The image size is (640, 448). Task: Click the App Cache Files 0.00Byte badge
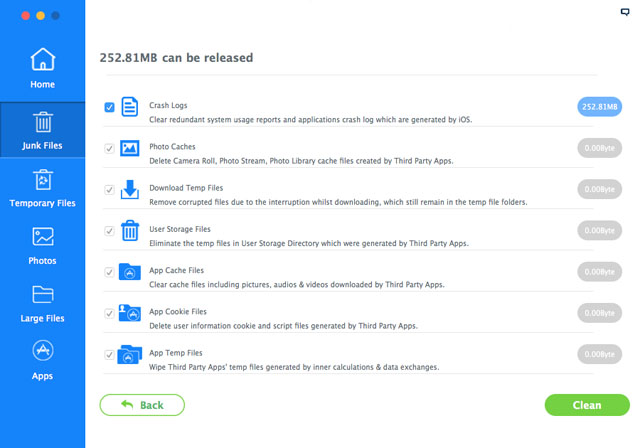[600, 272]
